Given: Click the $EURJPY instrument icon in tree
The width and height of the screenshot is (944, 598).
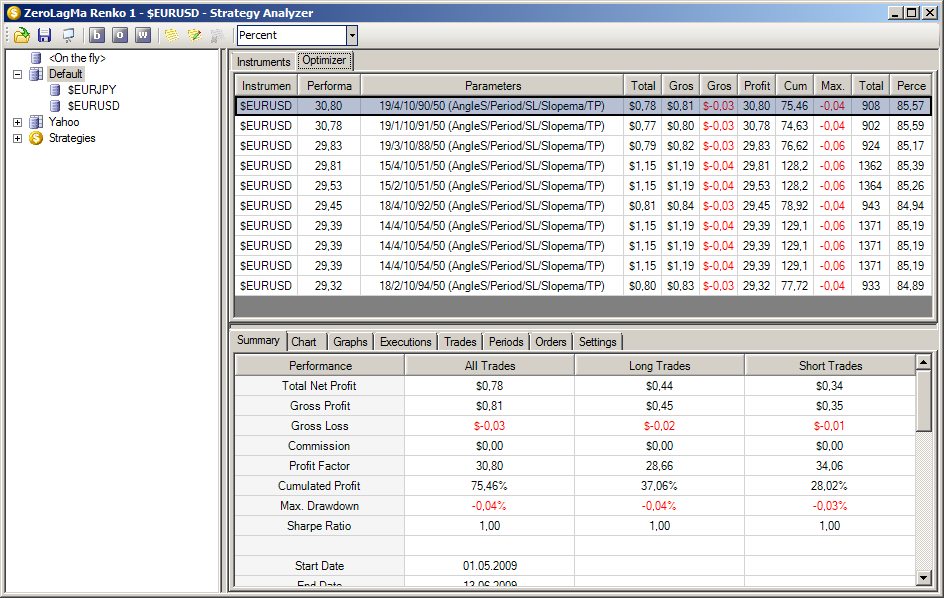Looking at the screenshot, I should pyautogui.click(x=55, y=90).
